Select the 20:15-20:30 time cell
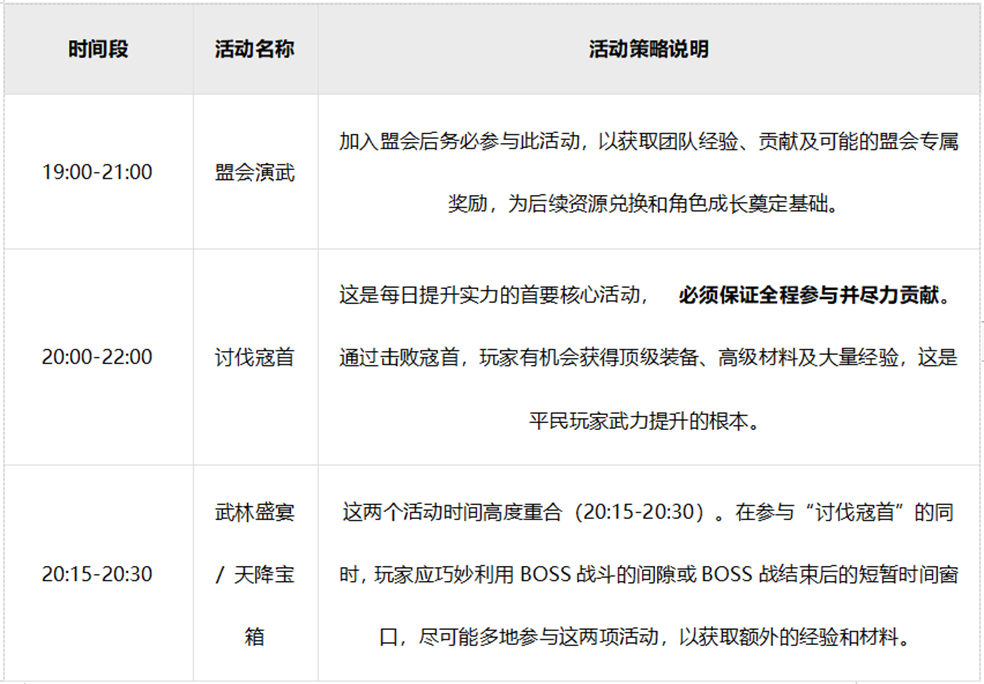Image resolution: width=984 pixels, height=684 pixels. click(97, 574)
